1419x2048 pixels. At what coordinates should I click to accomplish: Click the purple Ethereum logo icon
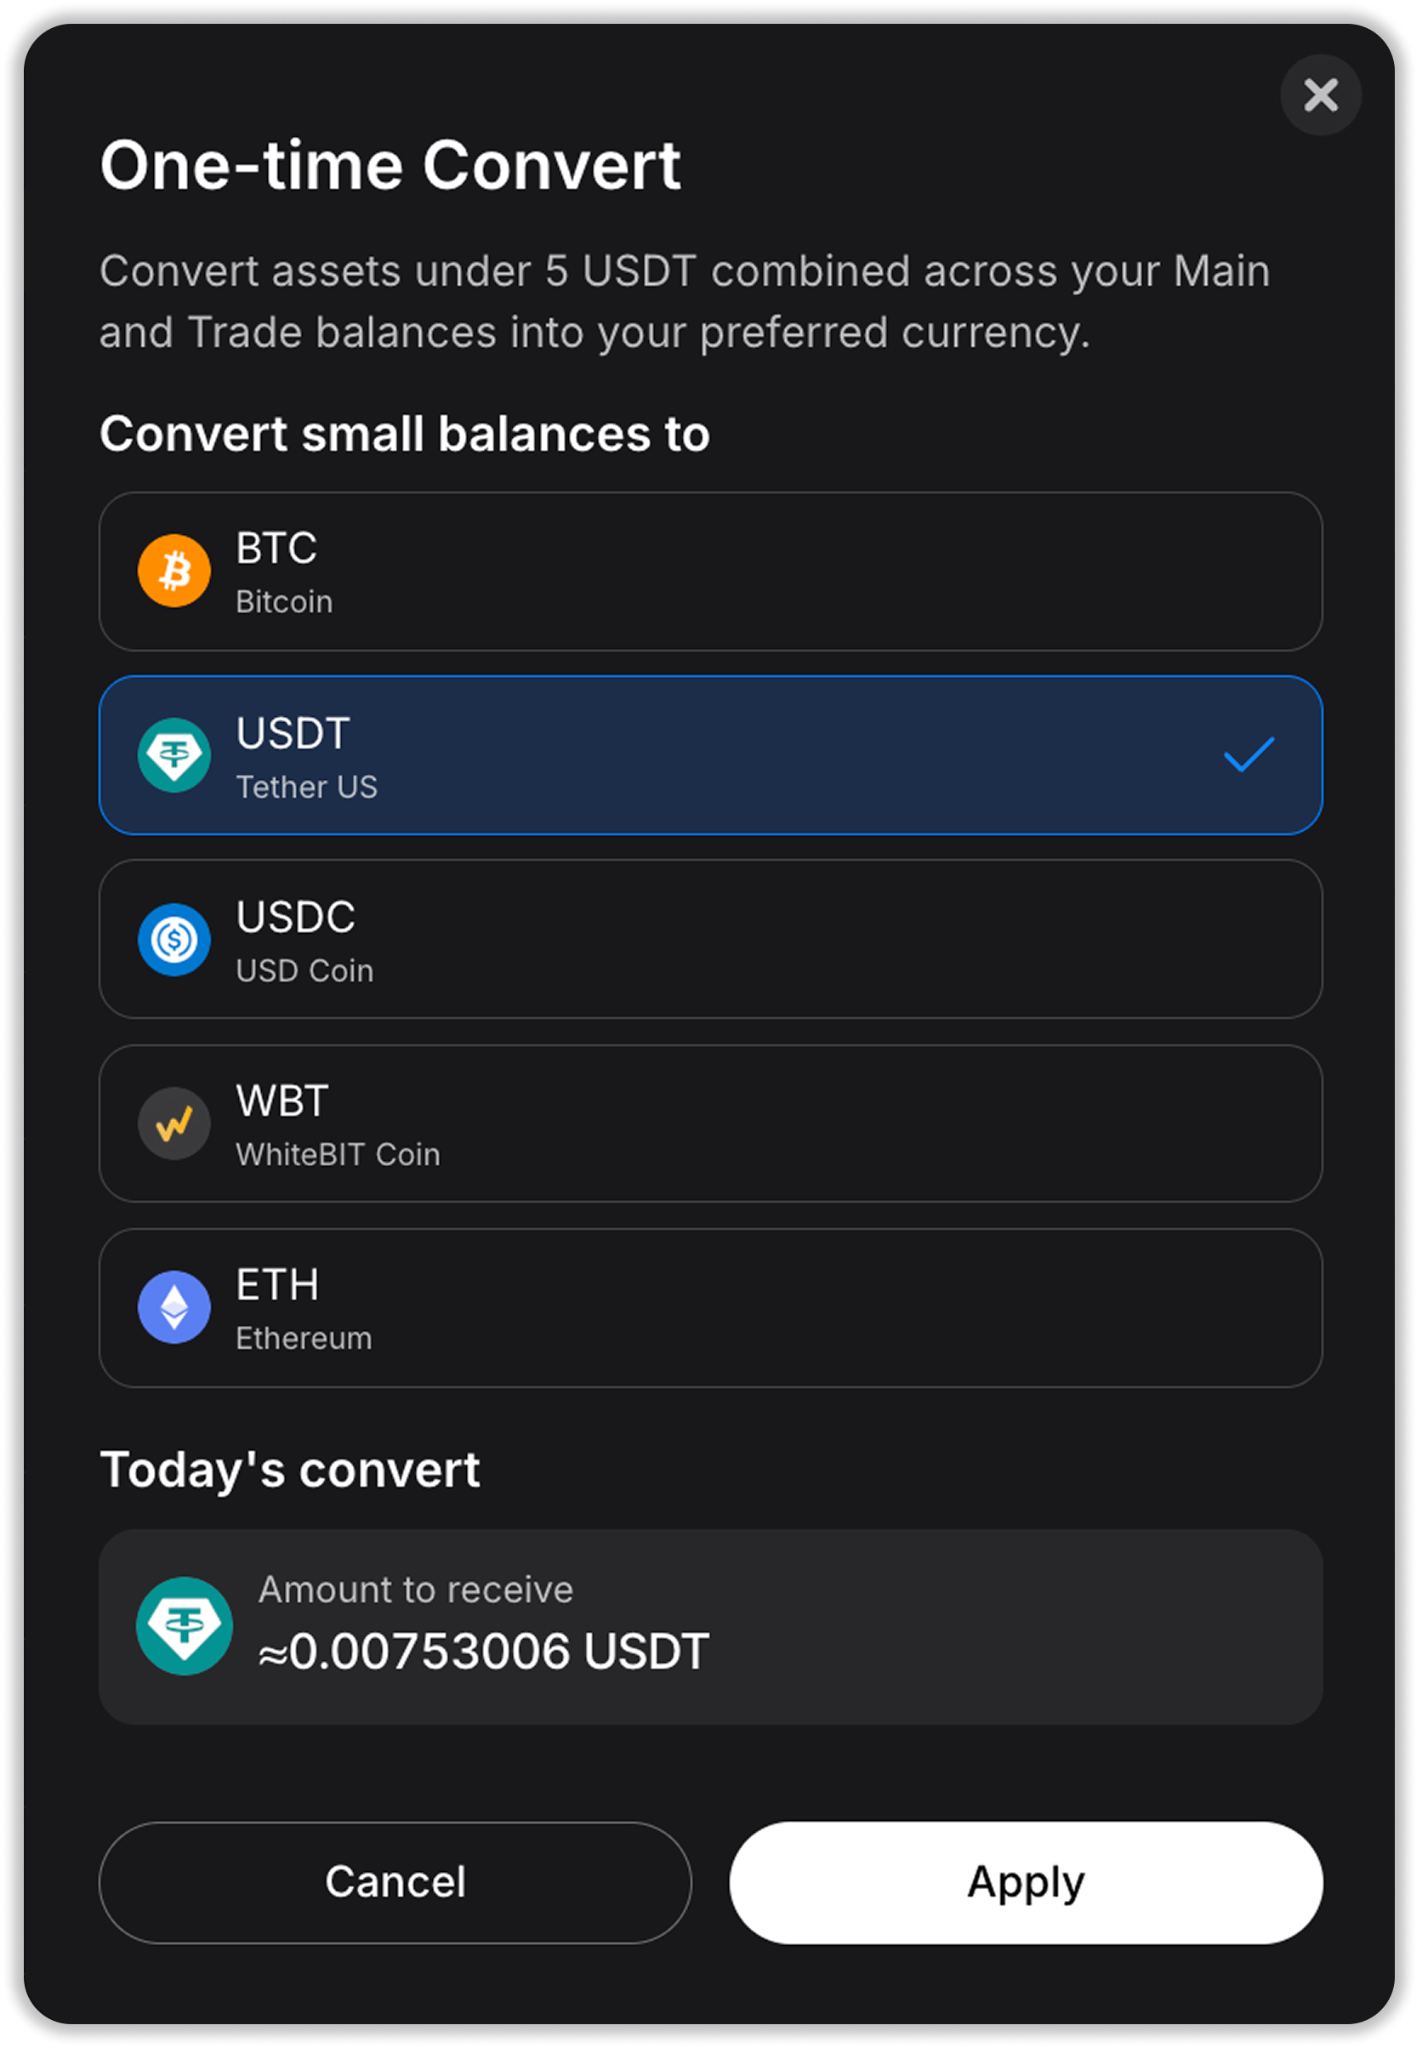pos(174,1307)
